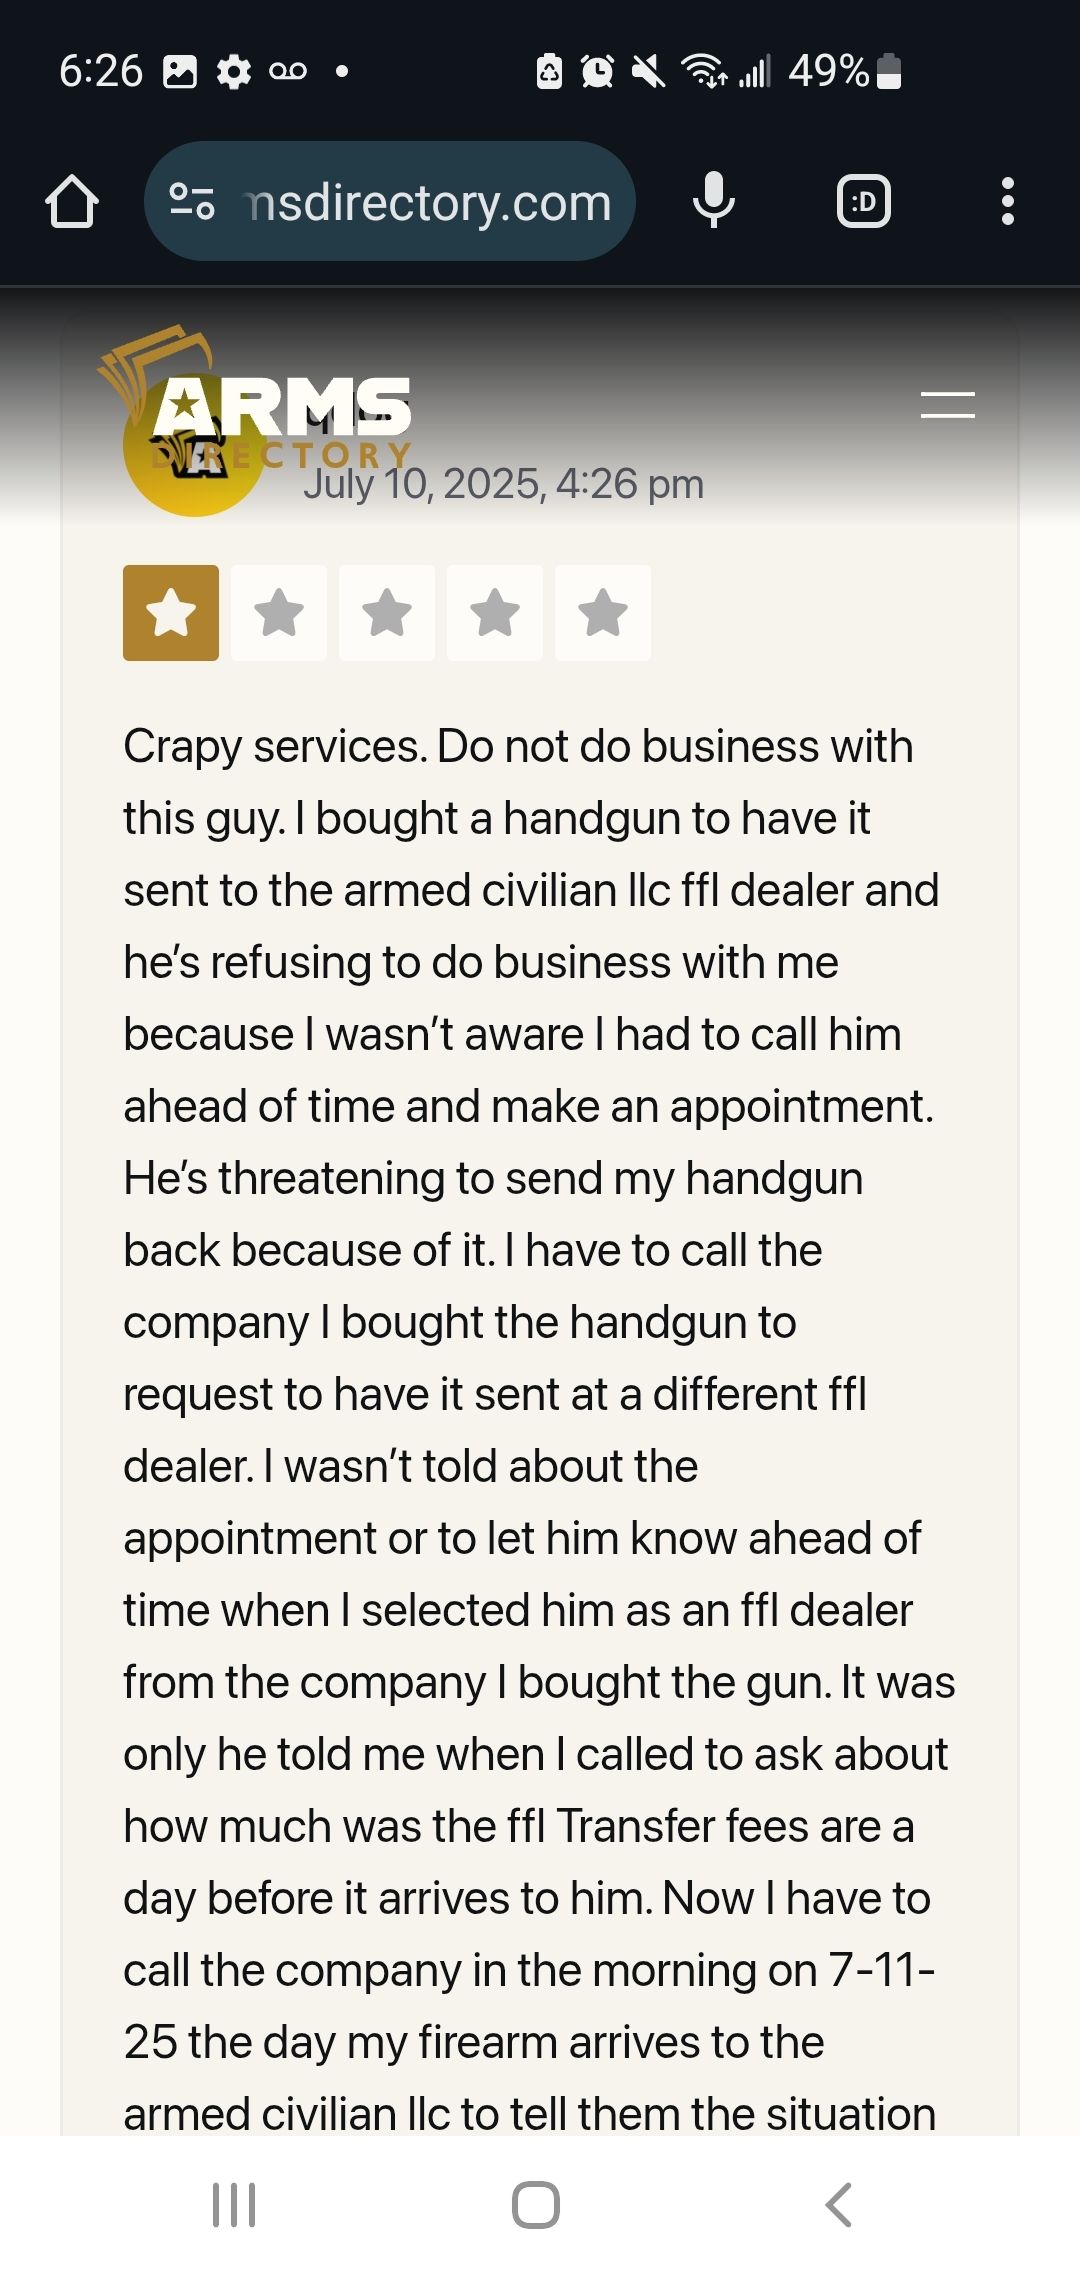Start voice search with microphone icon
Viewport: 1080px width, 2280px height.
coord(714,201)
